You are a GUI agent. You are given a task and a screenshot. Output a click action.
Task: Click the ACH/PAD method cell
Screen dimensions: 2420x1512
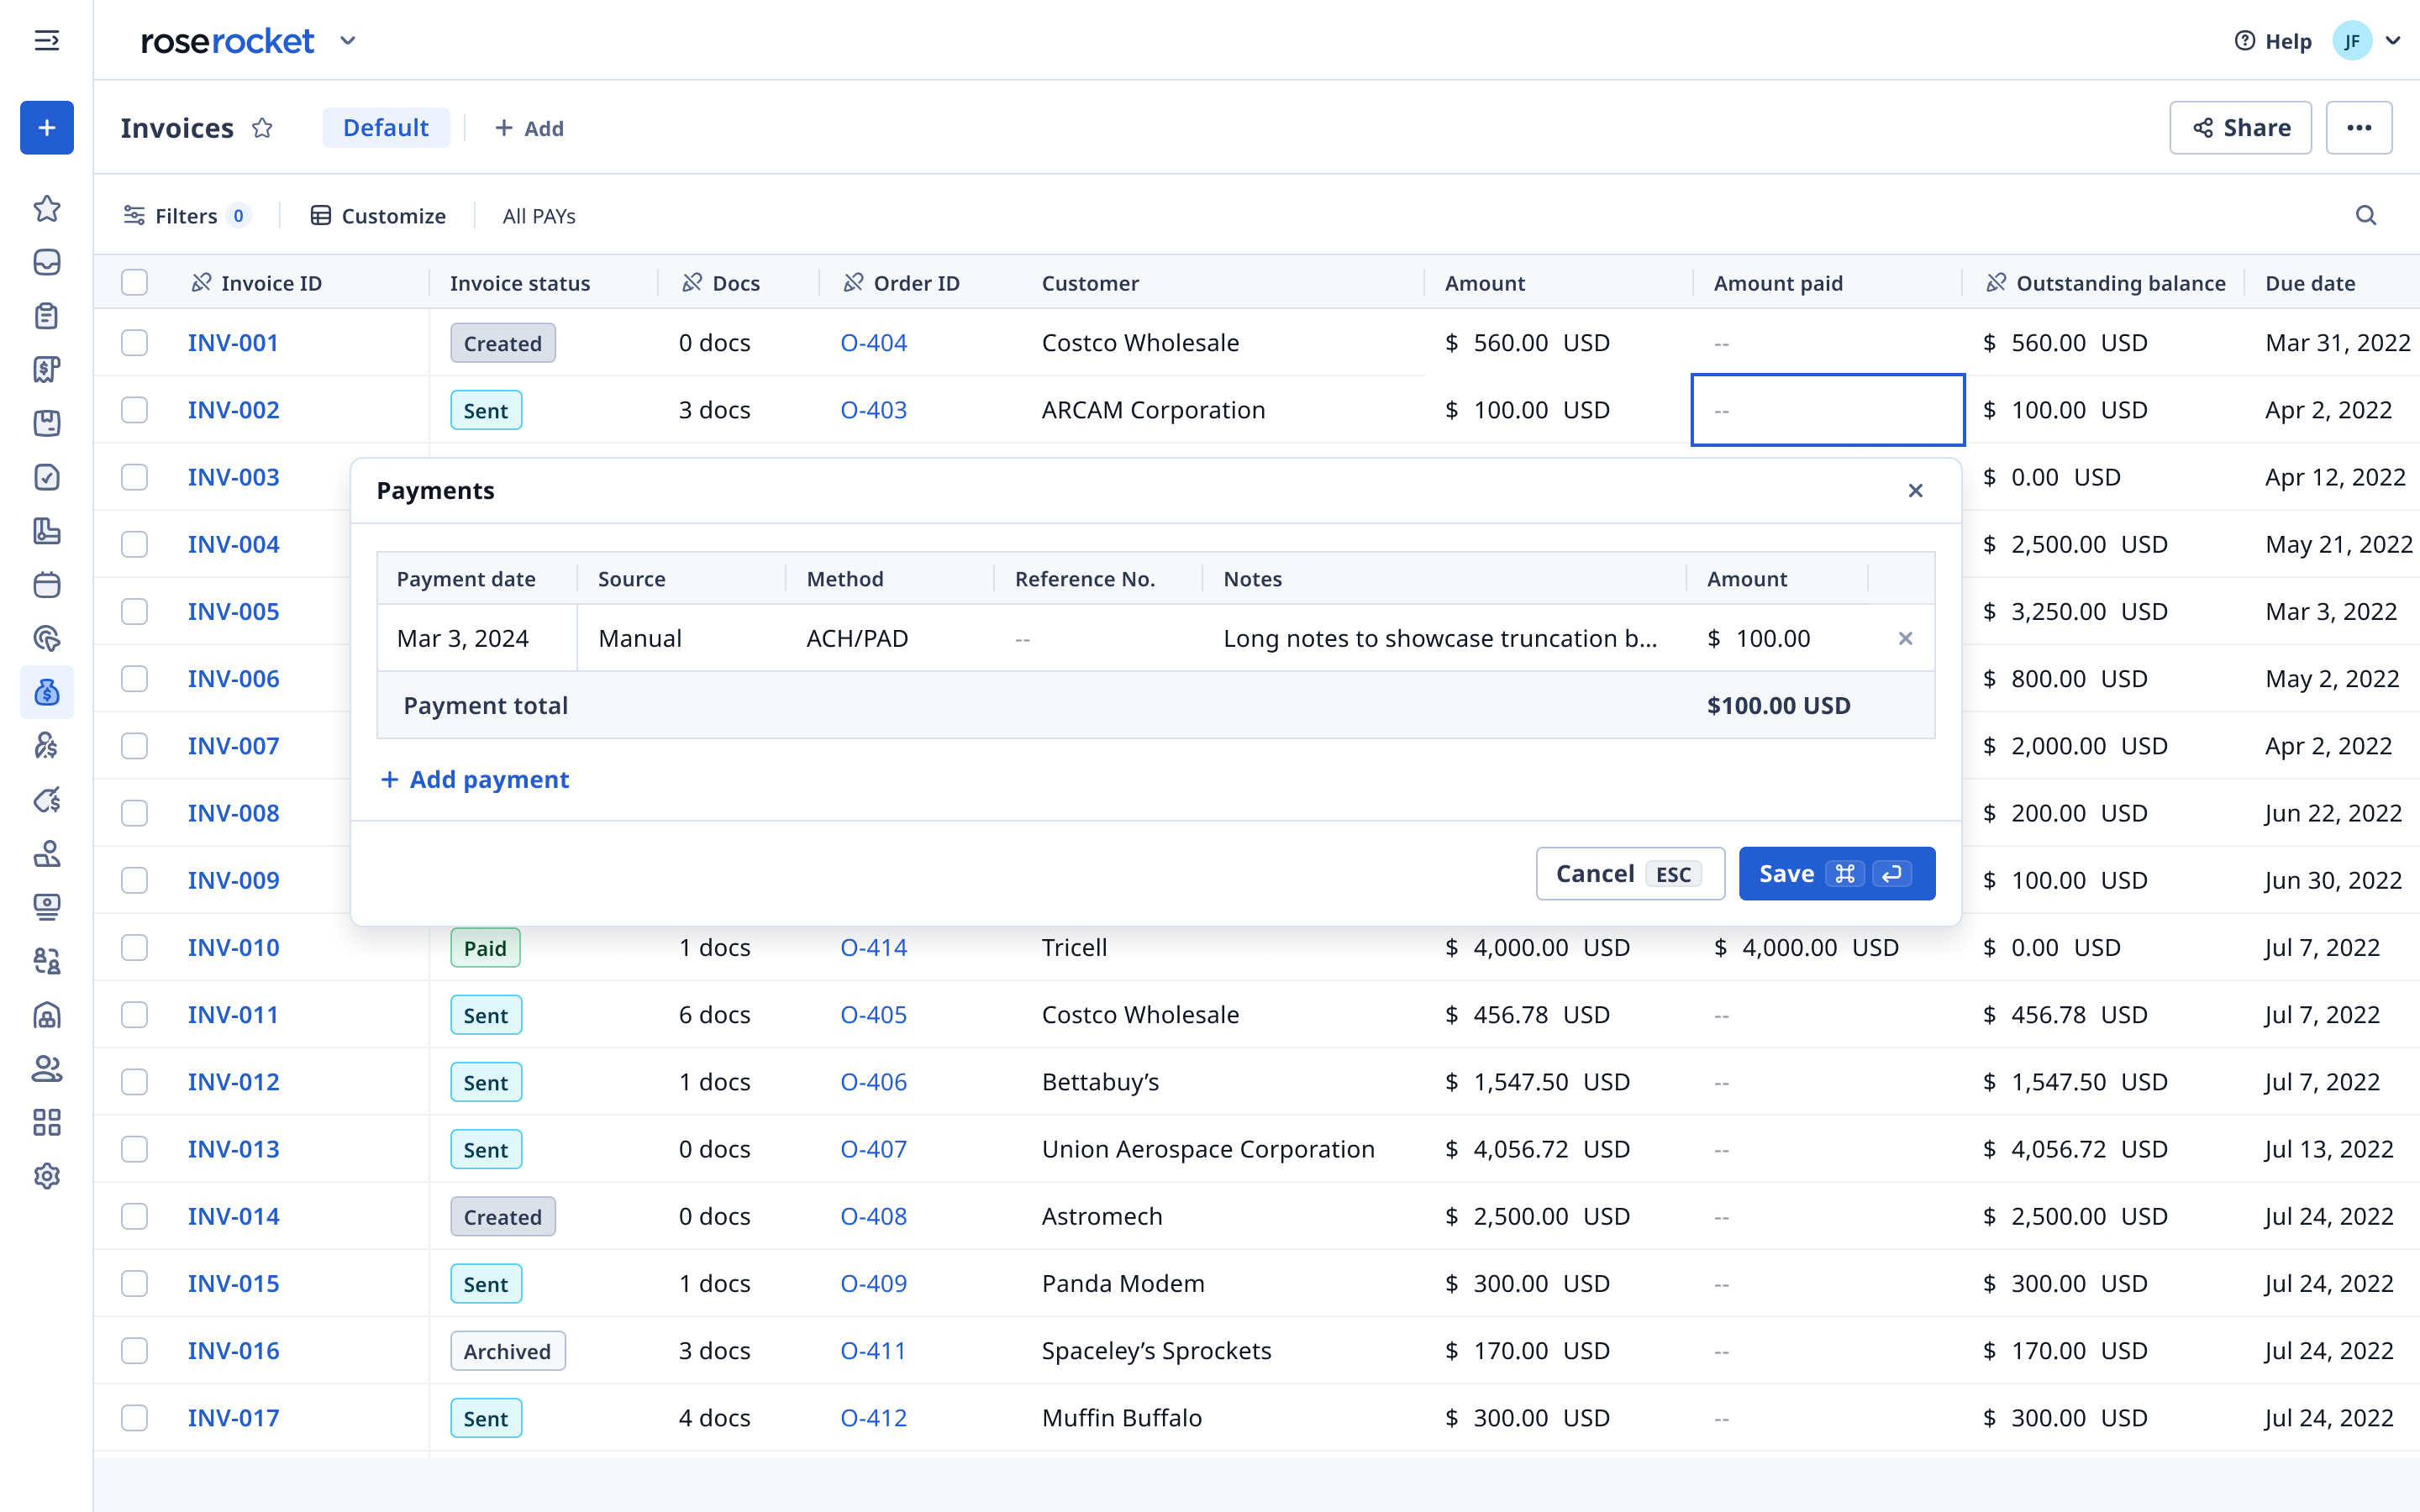point(890,638)
